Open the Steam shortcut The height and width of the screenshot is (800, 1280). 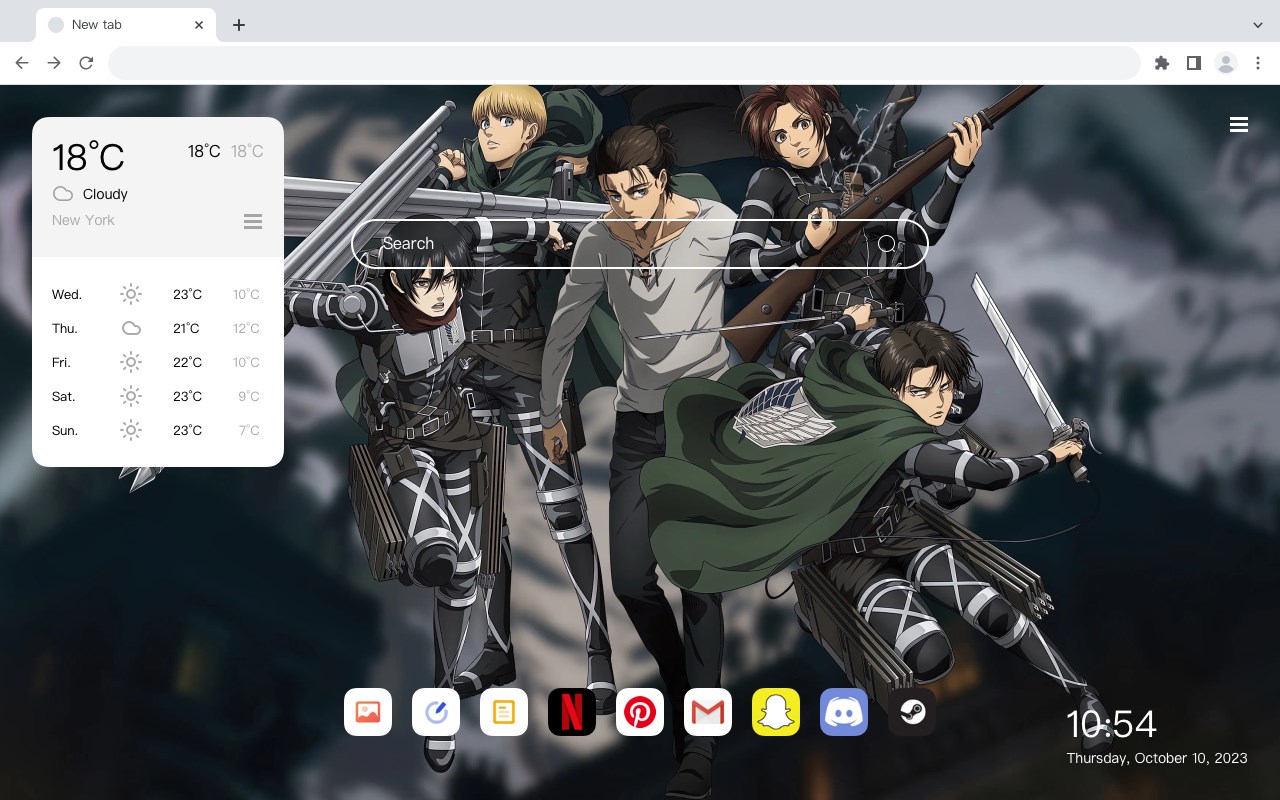tap(912, 712)
